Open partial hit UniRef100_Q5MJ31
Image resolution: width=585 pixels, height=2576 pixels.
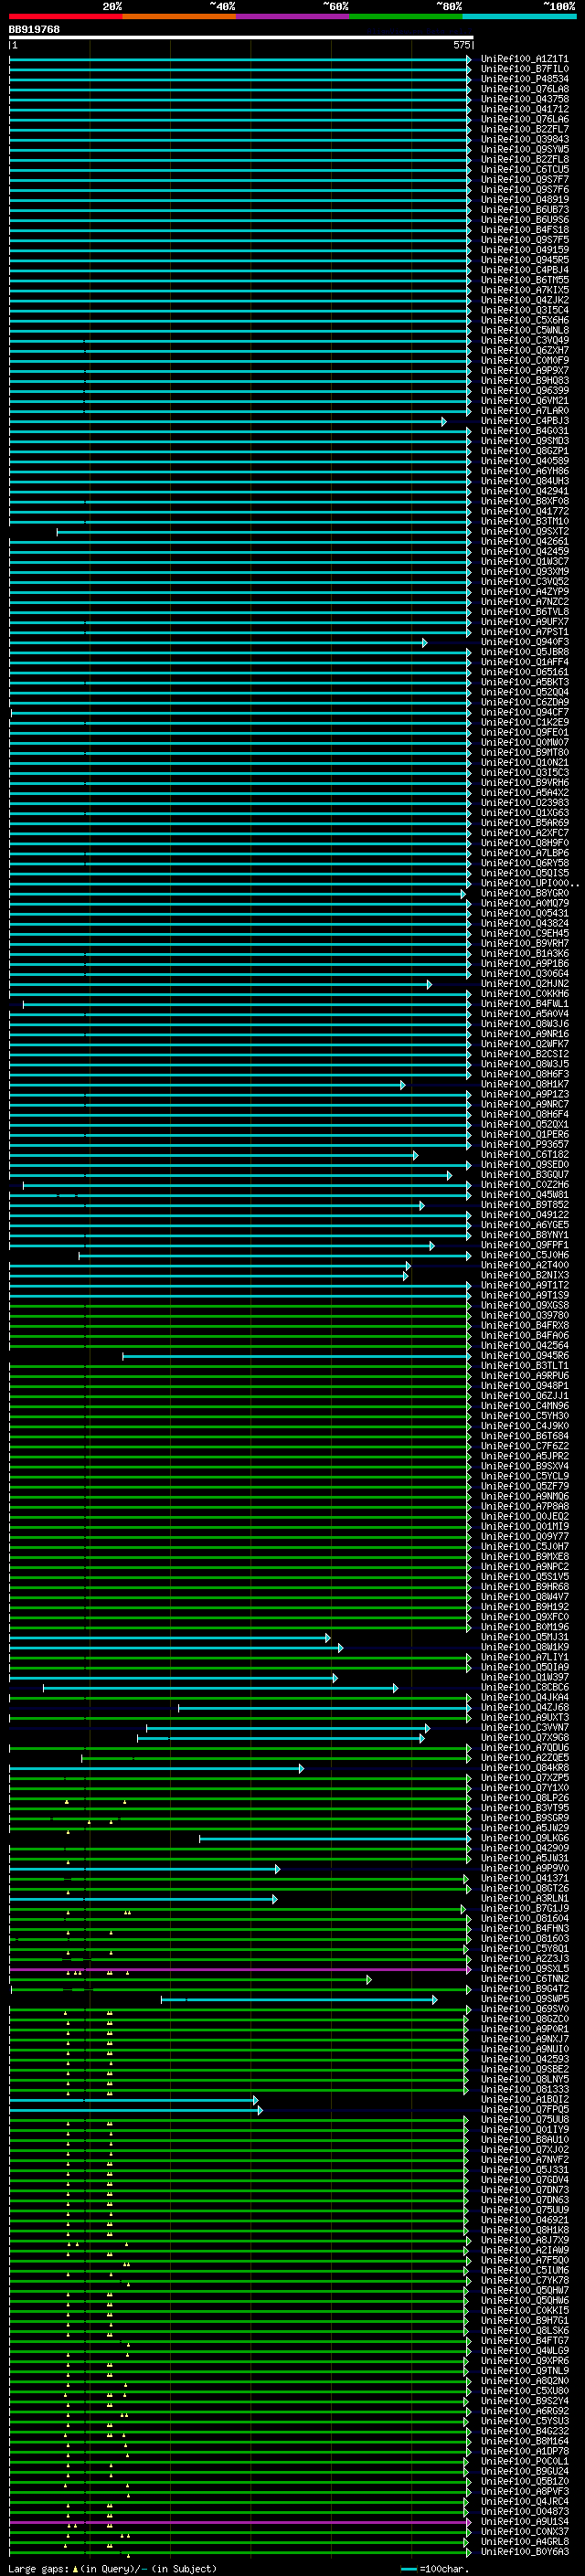point(524,1637)
